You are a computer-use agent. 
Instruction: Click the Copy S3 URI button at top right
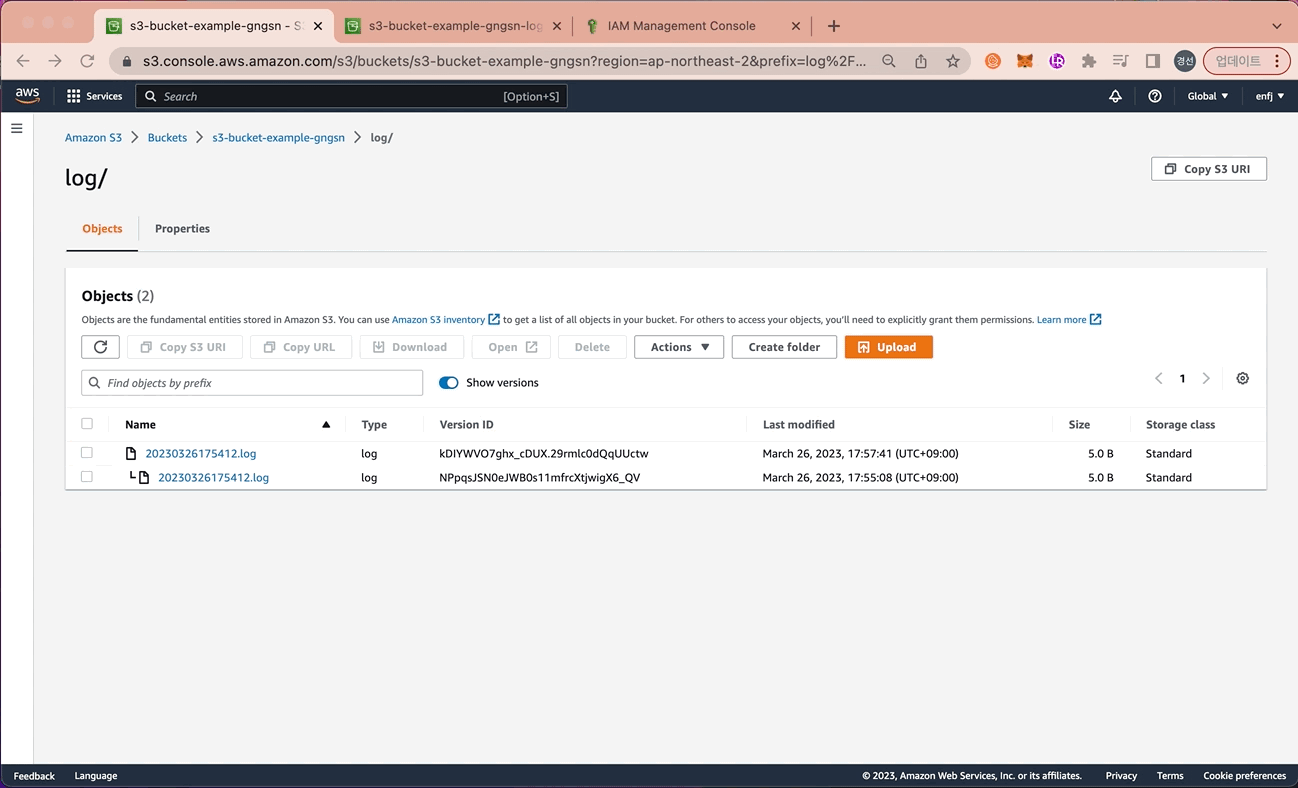1209,169
